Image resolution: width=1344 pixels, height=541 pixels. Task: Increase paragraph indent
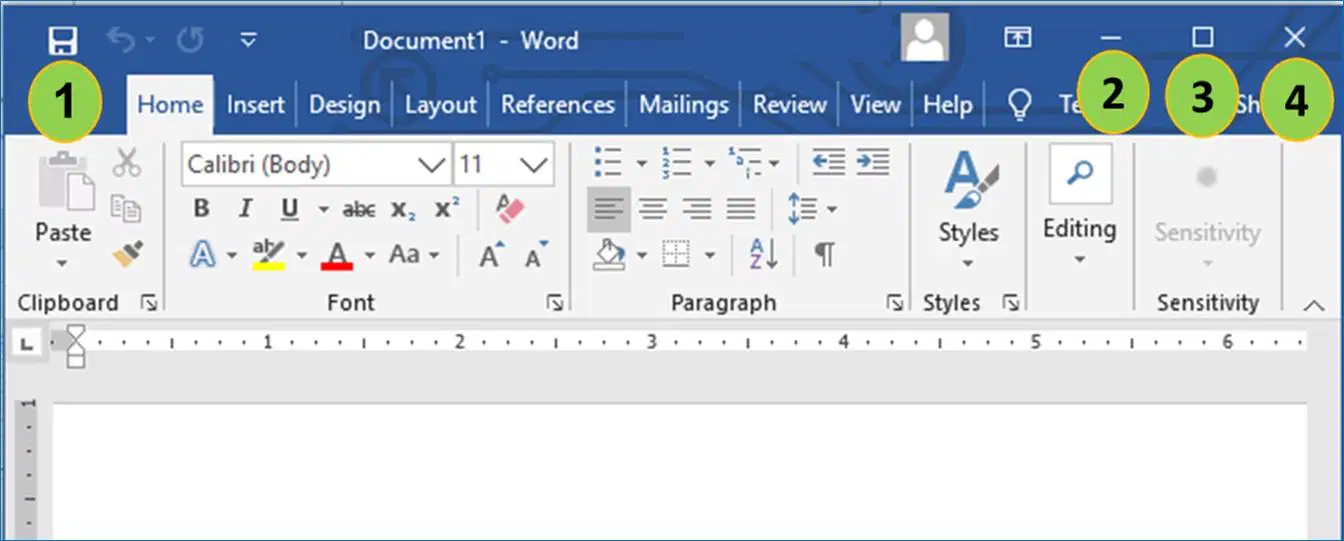click(x=873, y=162)
